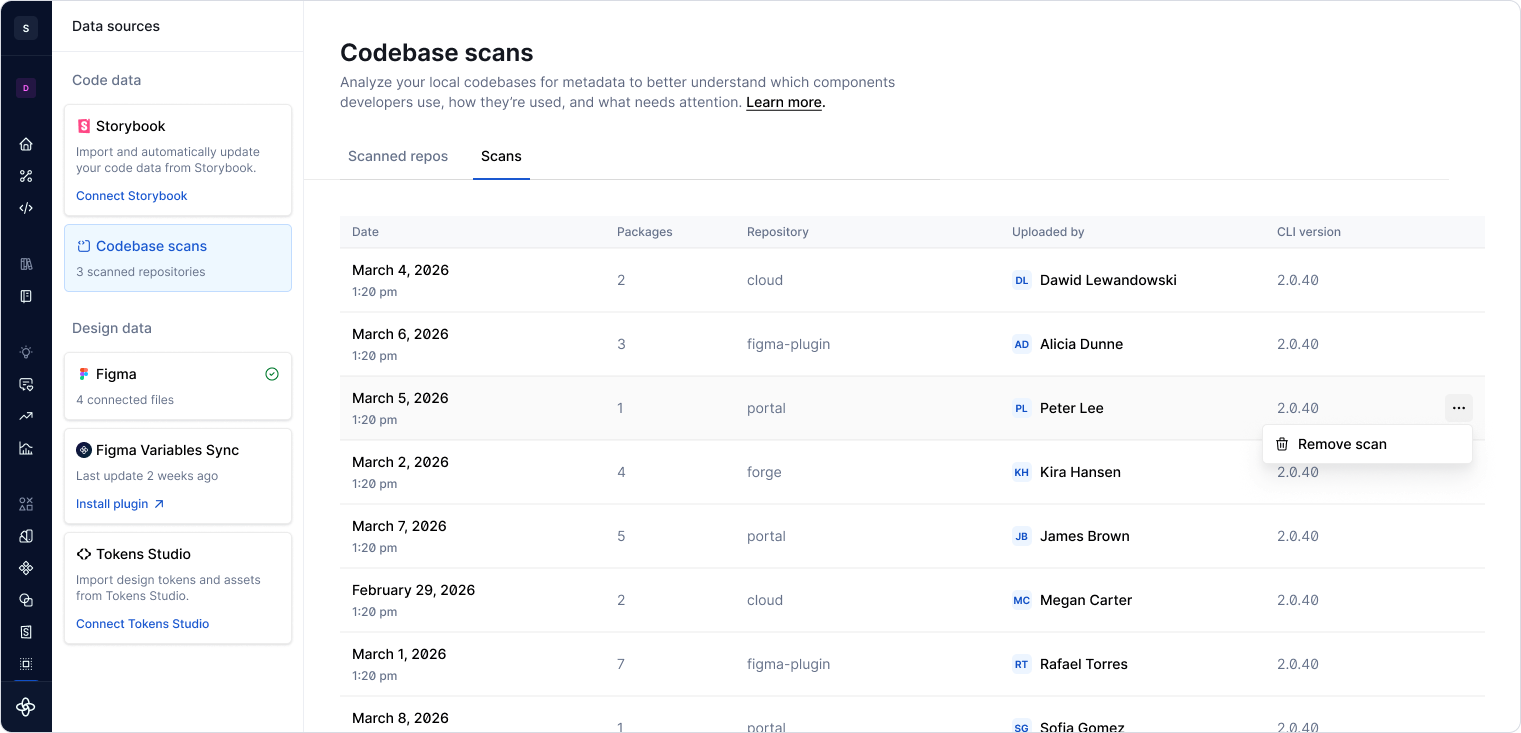Select the purple D project badge
The image size is (1521, 733).
point(26,88)
